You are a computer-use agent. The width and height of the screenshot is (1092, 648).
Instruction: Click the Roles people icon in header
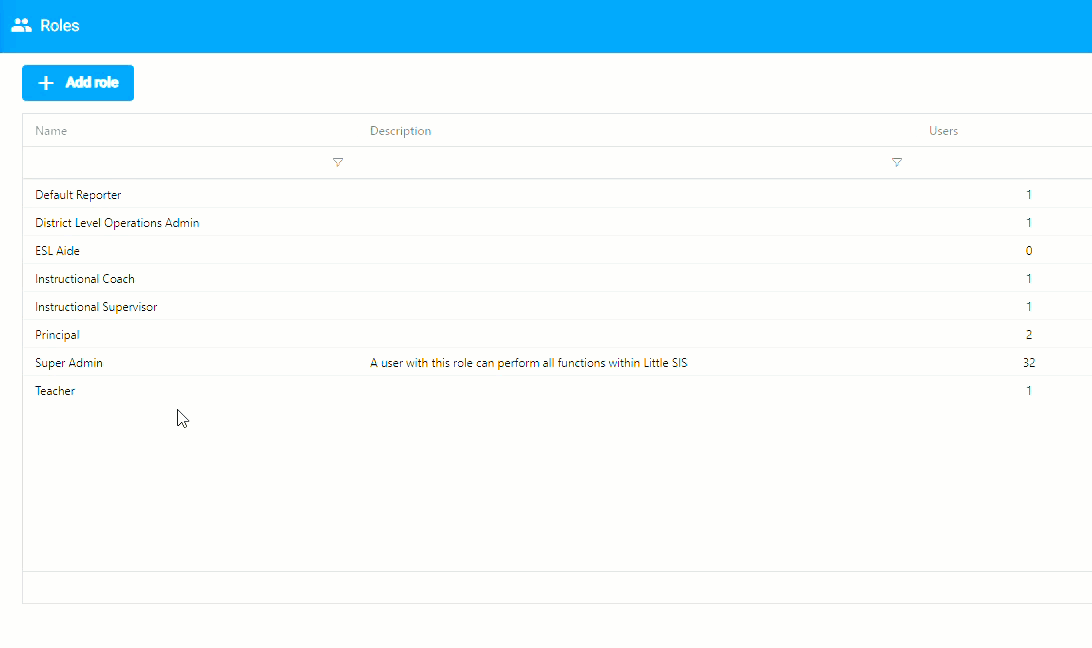pos(22,26)
